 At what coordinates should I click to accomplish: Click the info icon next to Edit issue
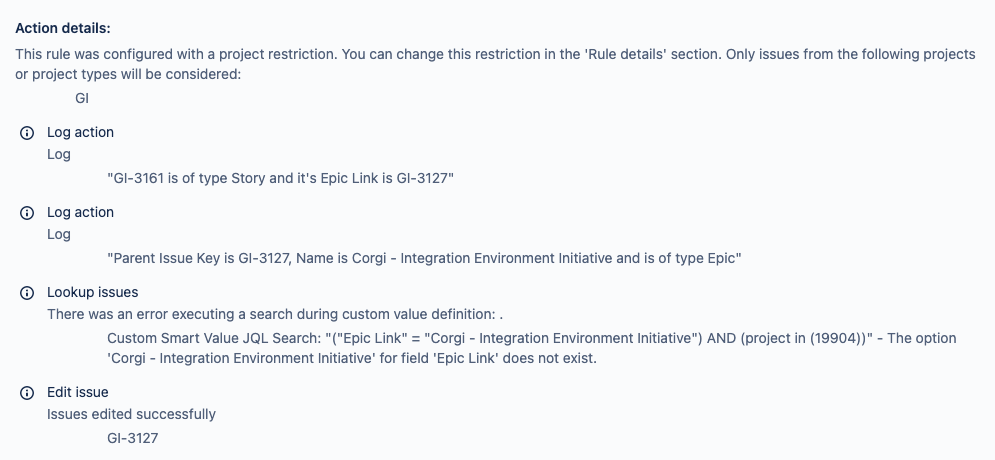[x=27, y=393]
